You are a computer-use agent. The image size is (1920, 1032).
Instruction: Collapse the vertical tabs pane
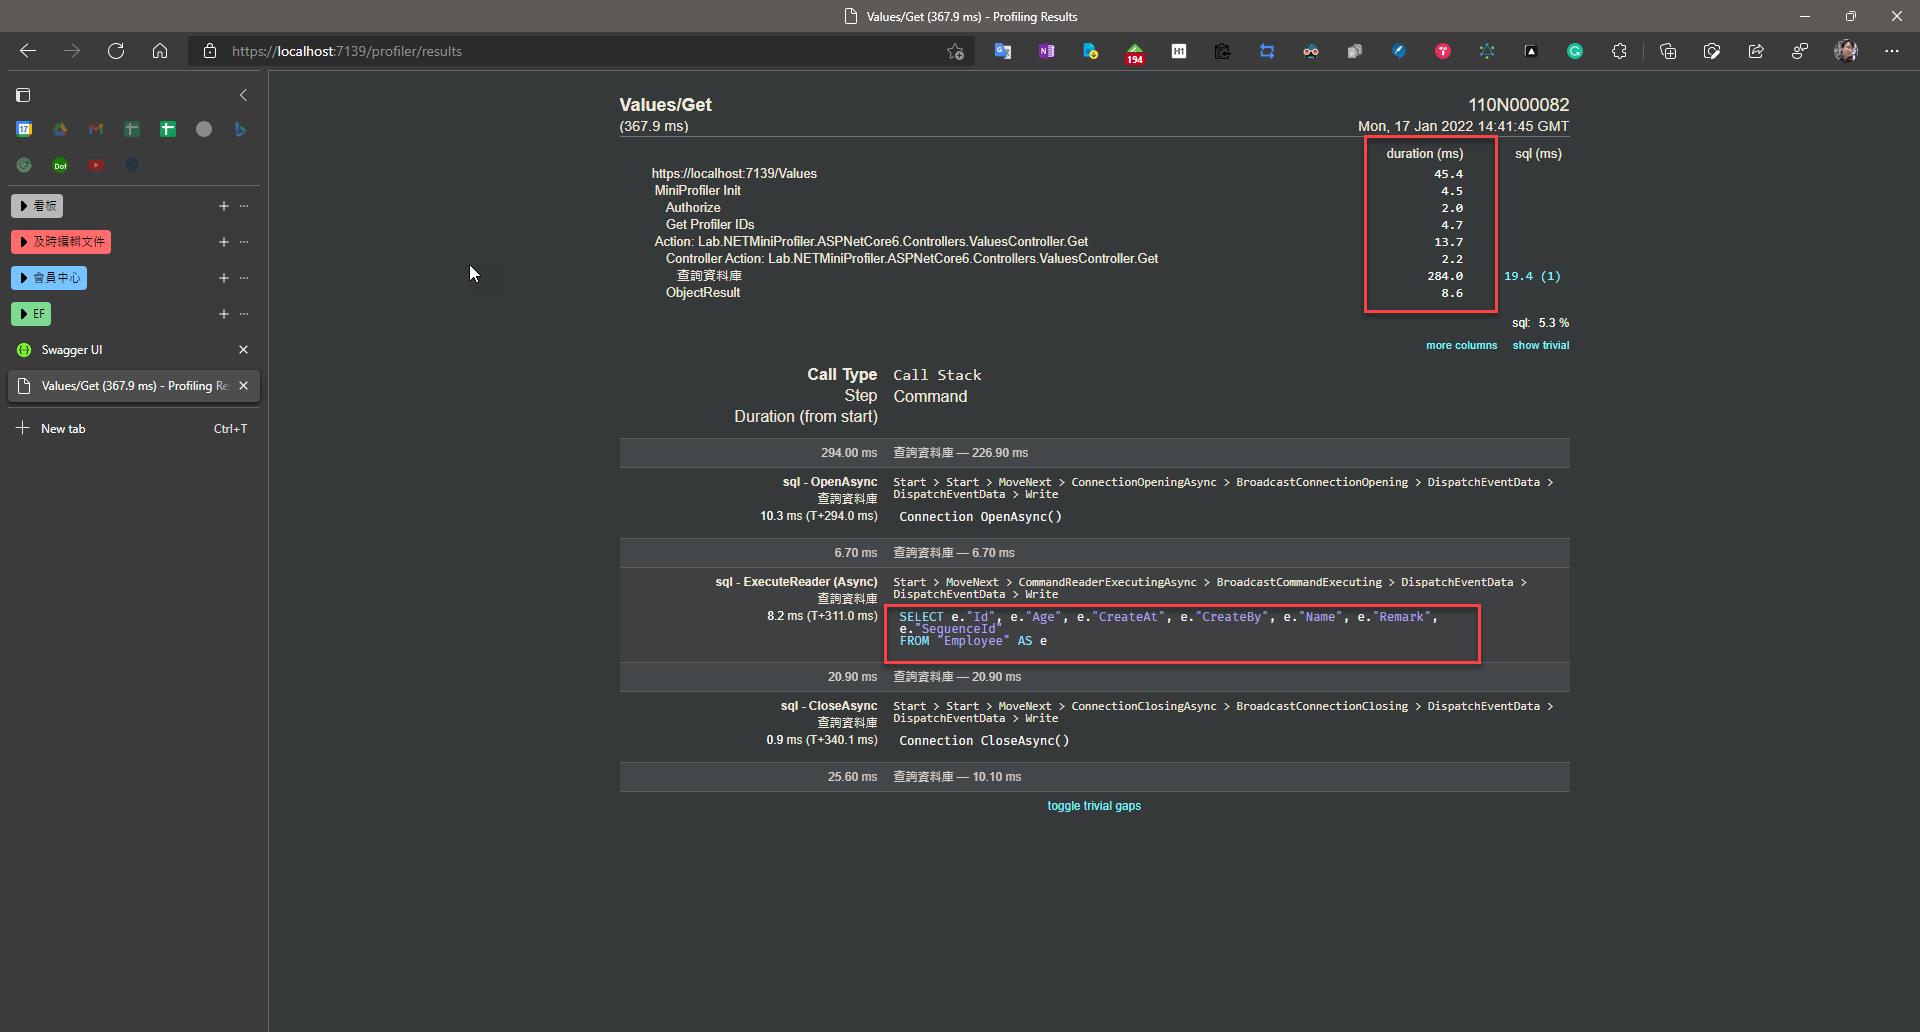tap(243, 95)
